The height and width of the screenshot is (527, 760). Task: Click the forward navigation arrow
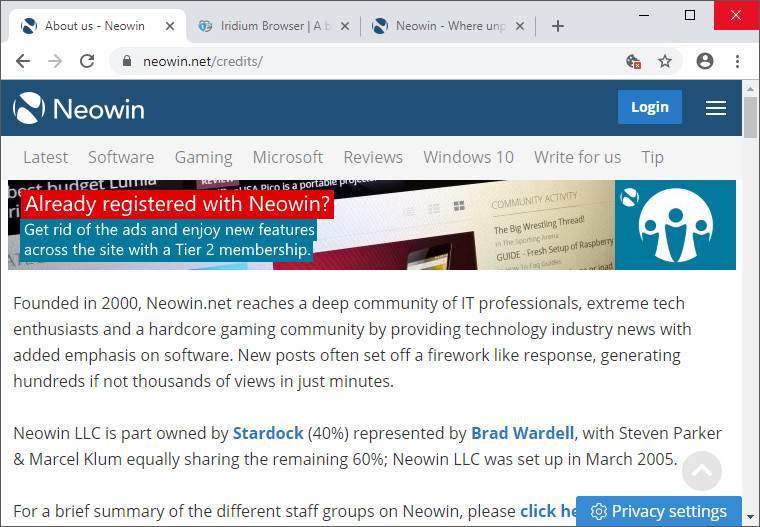pyautogui.click(x=55, y=61)
